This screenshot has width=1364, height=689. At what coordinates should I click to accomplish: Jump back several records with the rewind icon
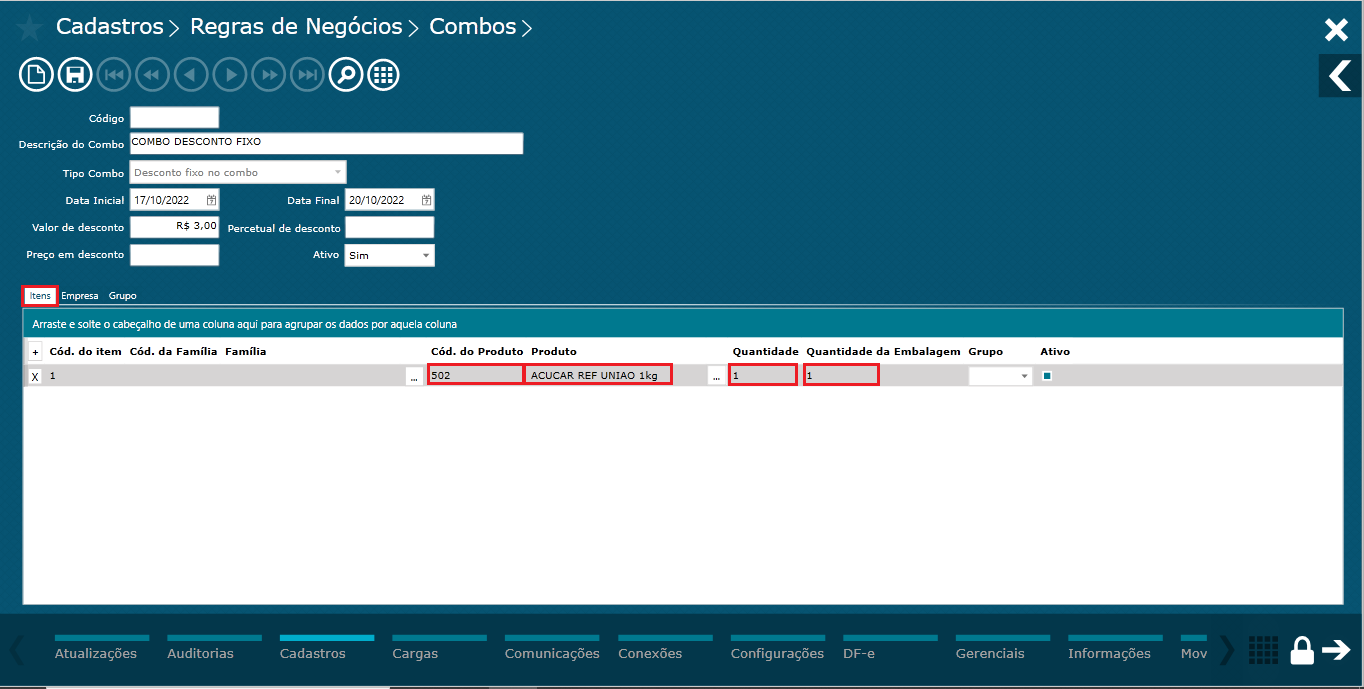[x=153, y=75]
